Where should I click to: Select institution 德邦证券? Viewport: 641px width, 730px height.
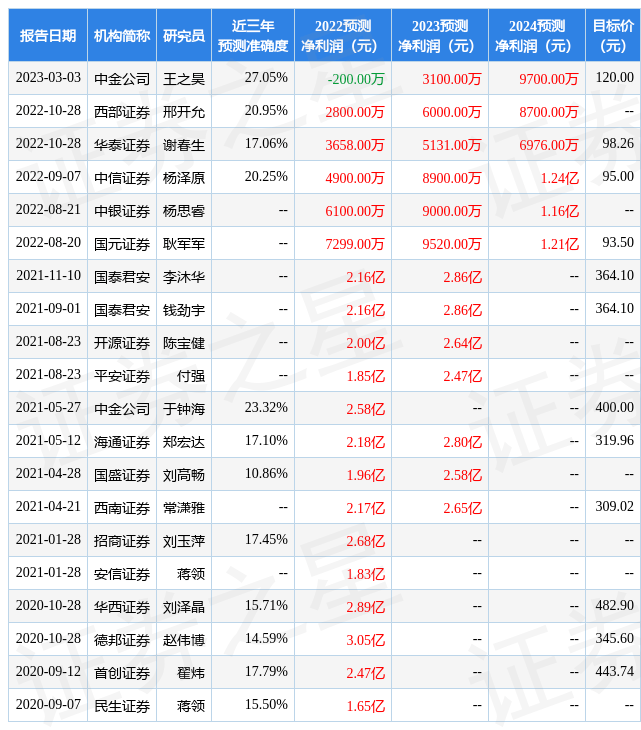click(122, 641)
